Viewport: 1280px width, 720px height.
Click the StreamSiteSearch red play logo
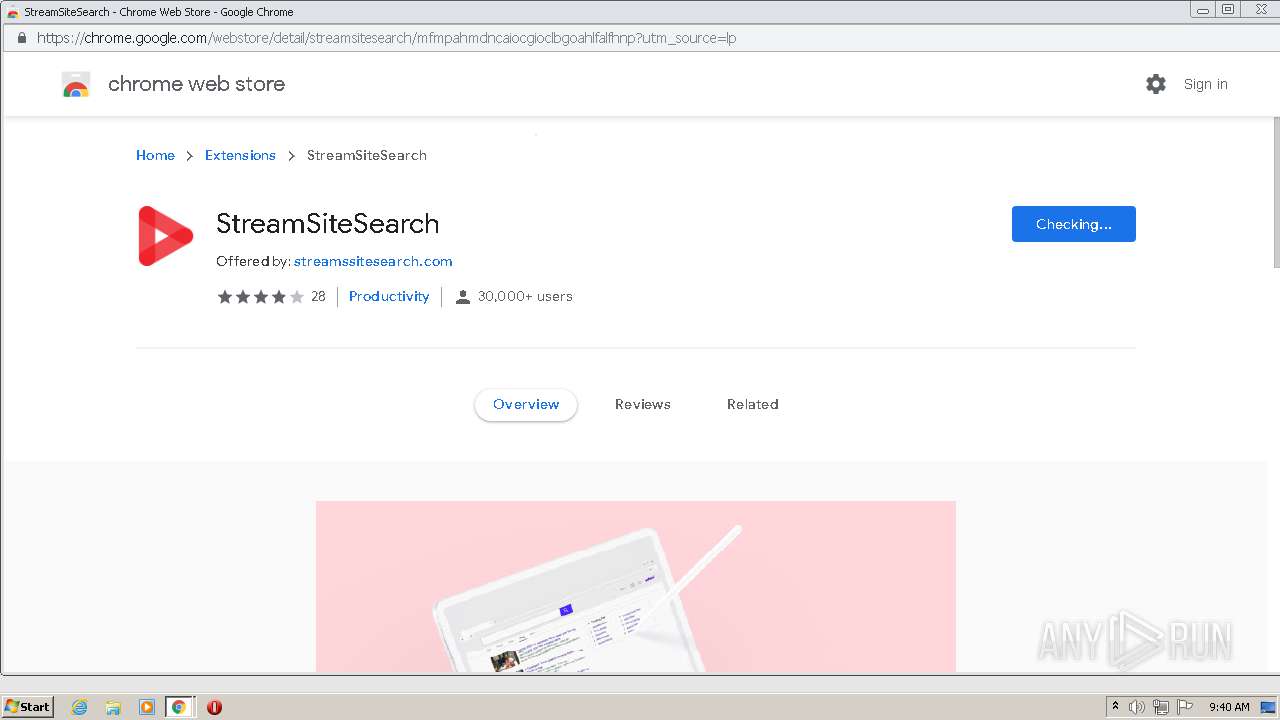point(165,236)
